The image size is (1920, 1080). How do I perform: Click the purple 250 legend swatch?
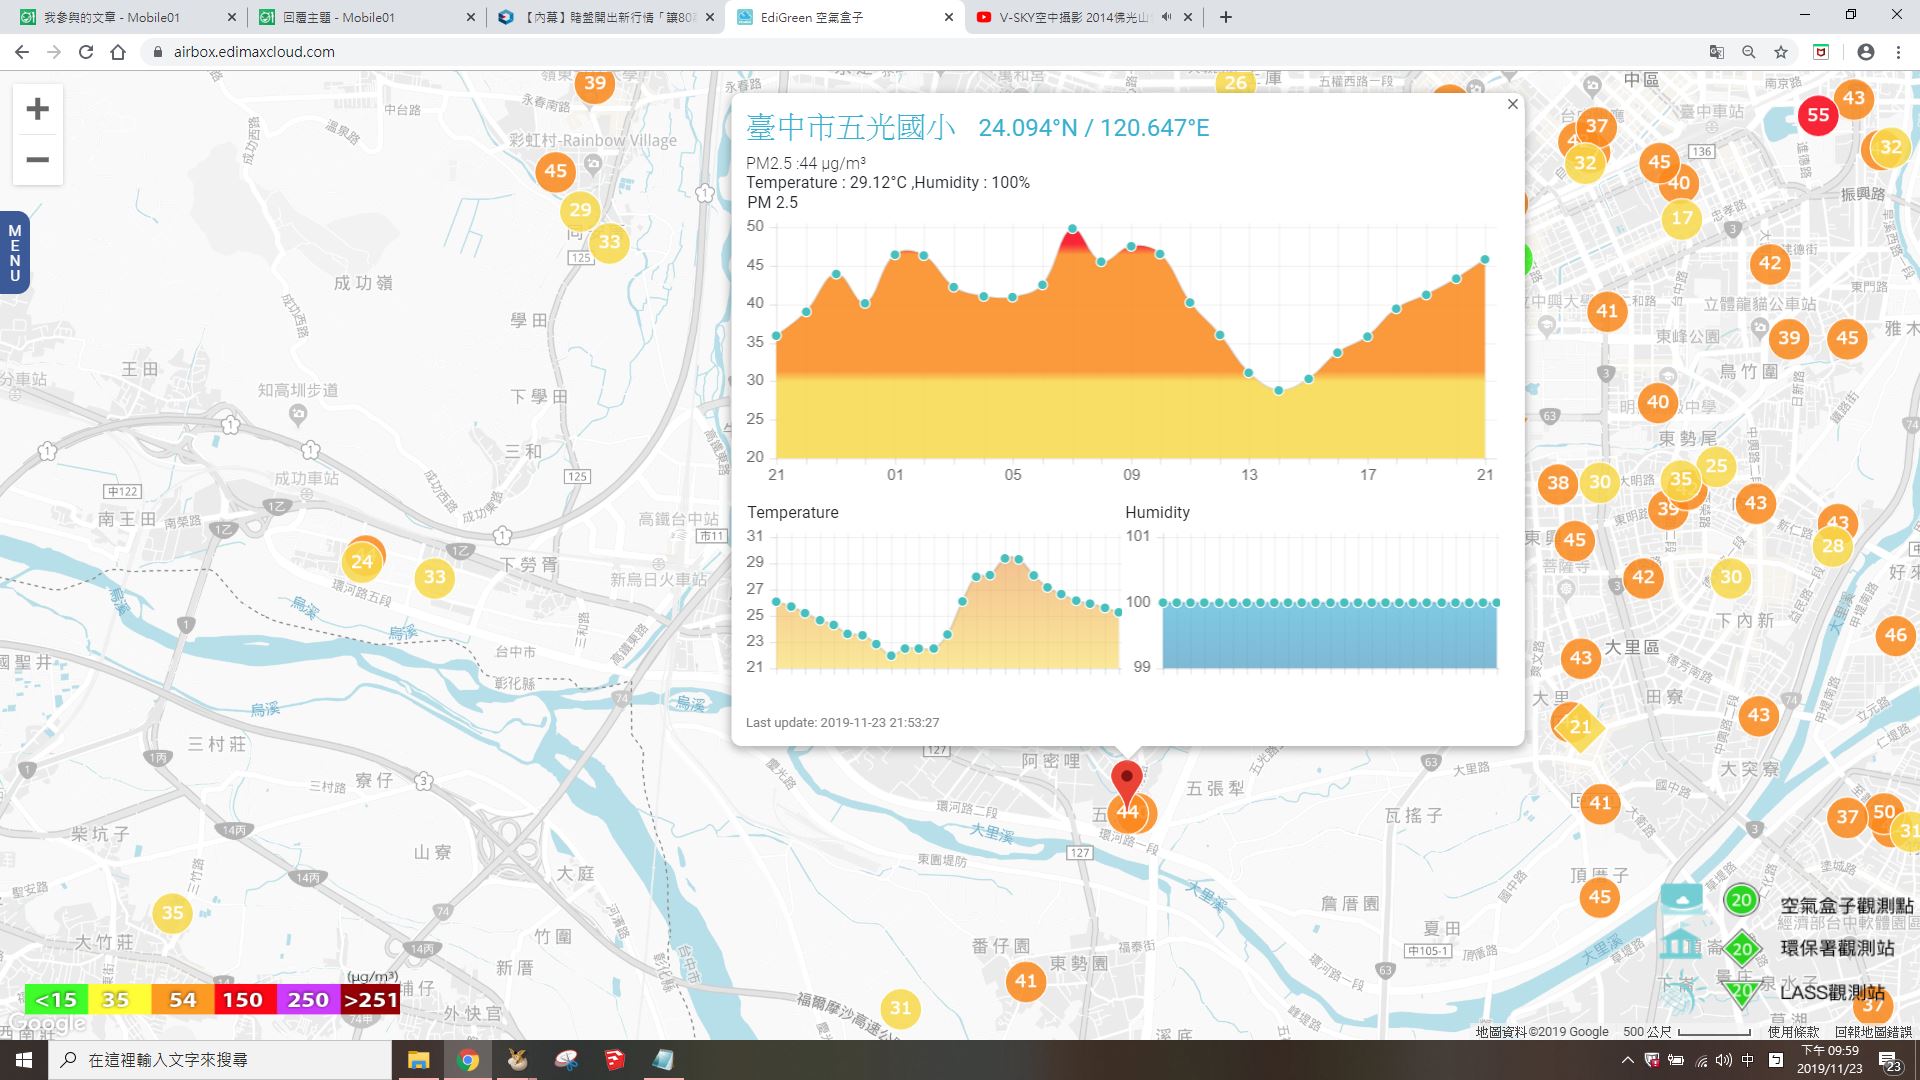(x=308, y=1000)
